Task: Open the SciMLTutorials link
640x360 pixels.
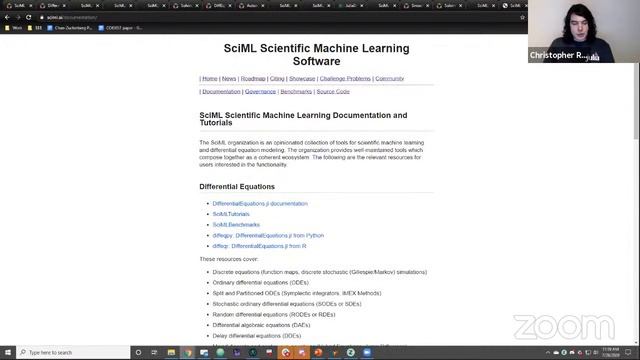Action: (x=231, y=214)
